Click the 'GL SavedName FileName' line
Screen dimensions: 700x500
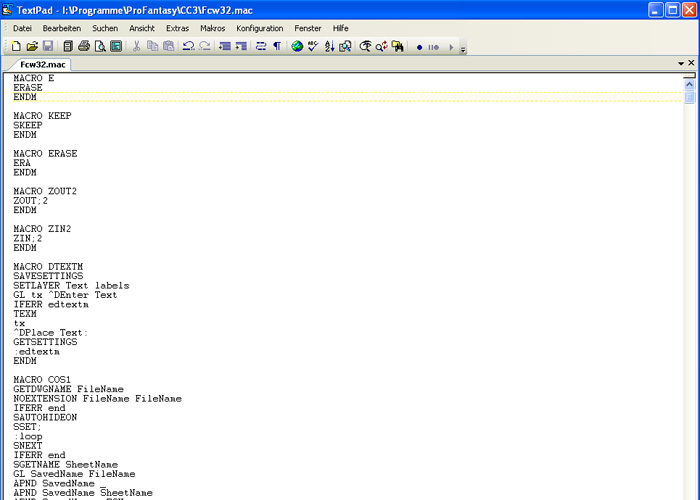pyautogui.click(x=74, y=474)
